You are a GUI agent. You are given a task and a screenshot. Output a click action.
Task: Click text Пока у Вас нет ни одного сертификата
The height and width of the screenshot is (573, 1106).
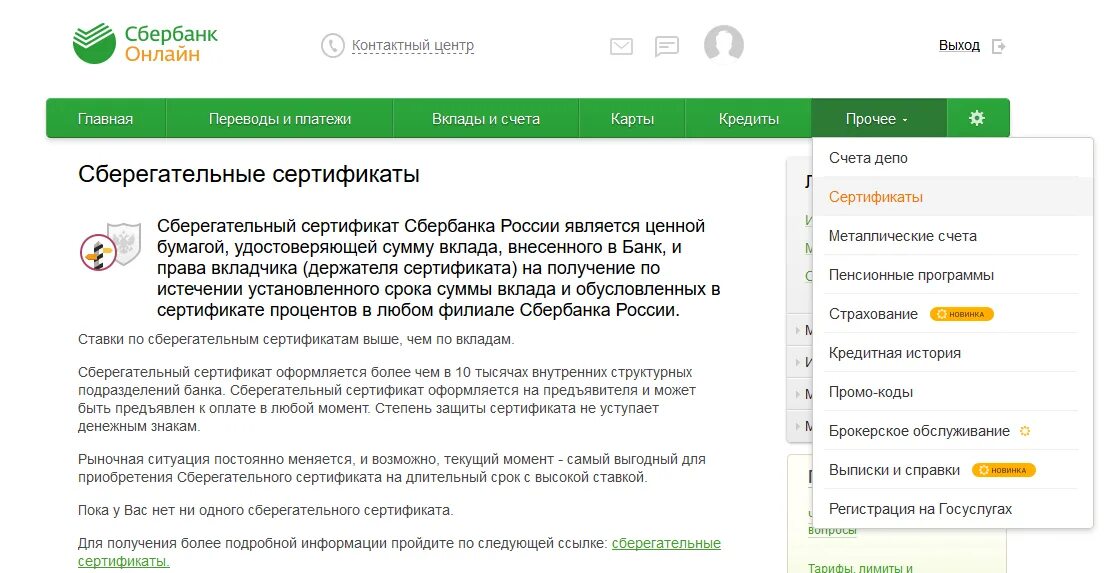[x=265, y=510]
